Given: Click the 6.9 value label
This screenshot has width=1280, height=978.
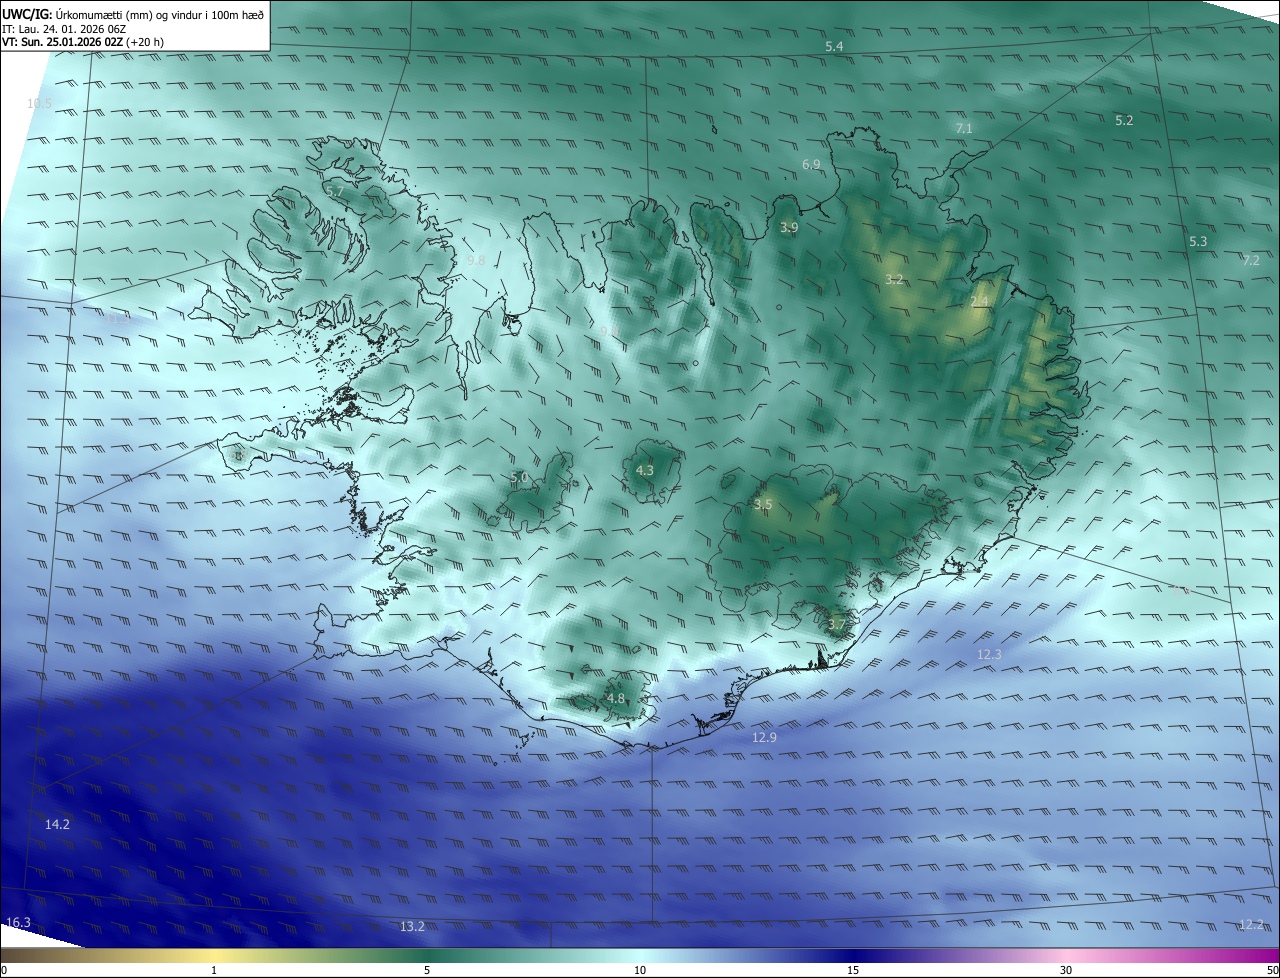Looking at the screenshot, I should pyautogui.click(x=811, y=164).
